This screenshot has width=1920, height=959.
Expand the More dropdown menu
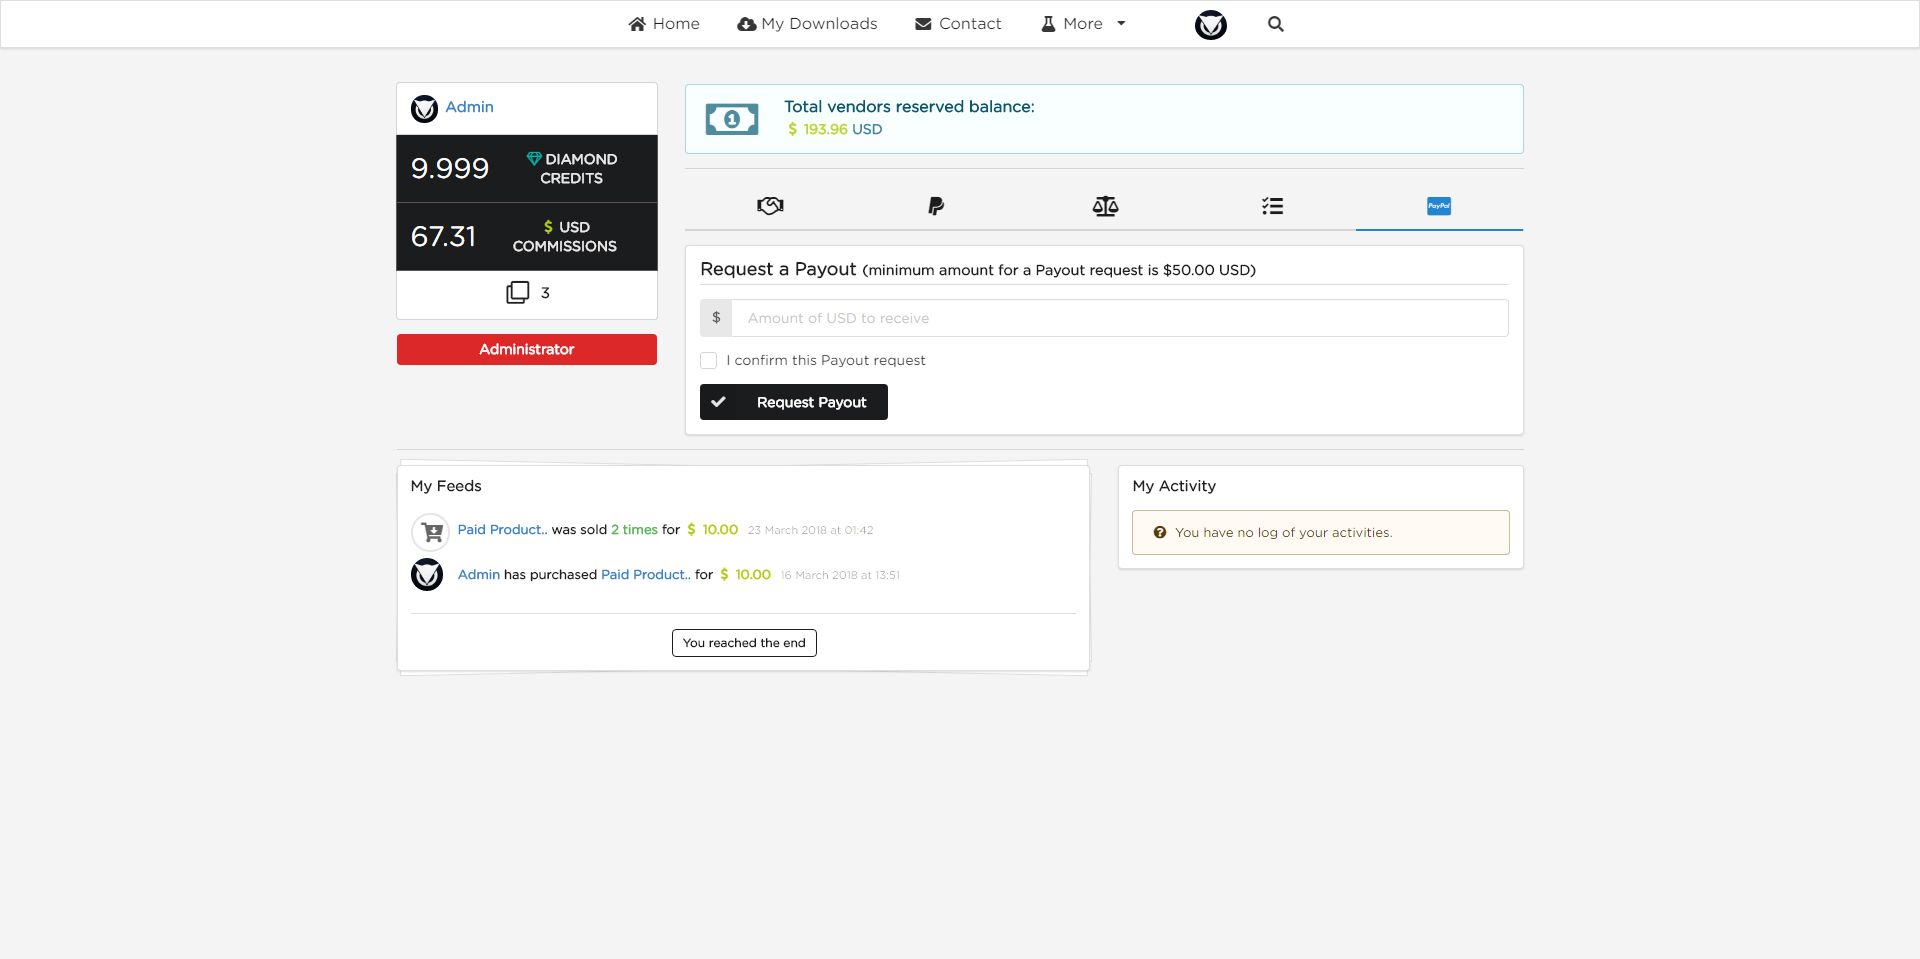pyautogui.click(x=1083, y=24)
